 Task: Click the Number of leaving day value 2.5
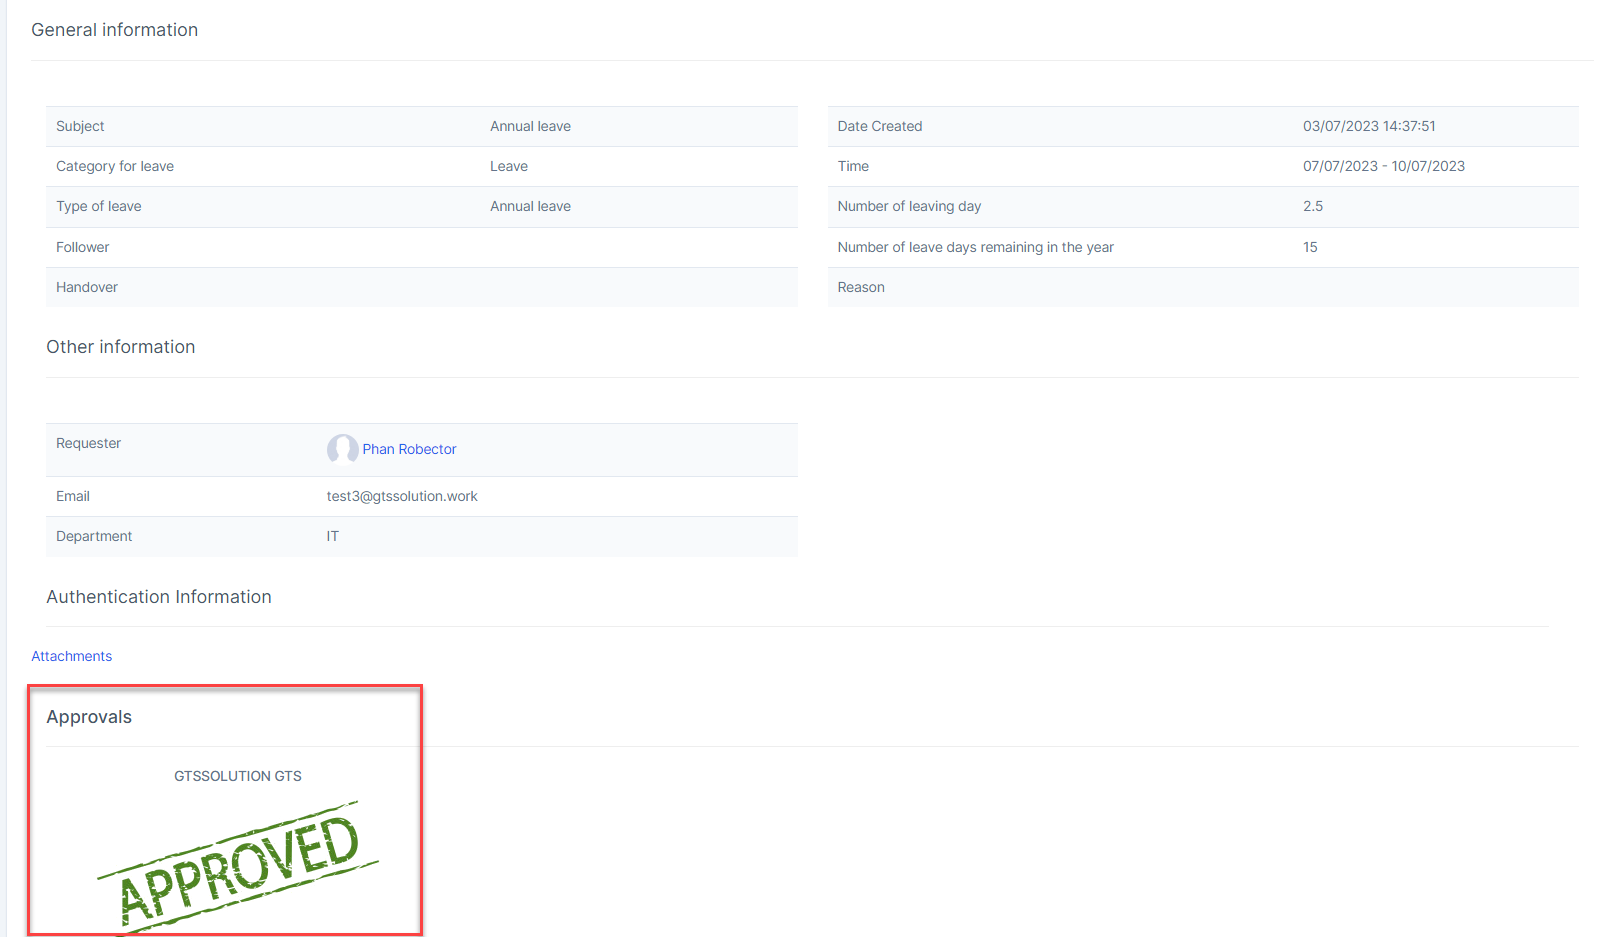tap(1312, 206)
